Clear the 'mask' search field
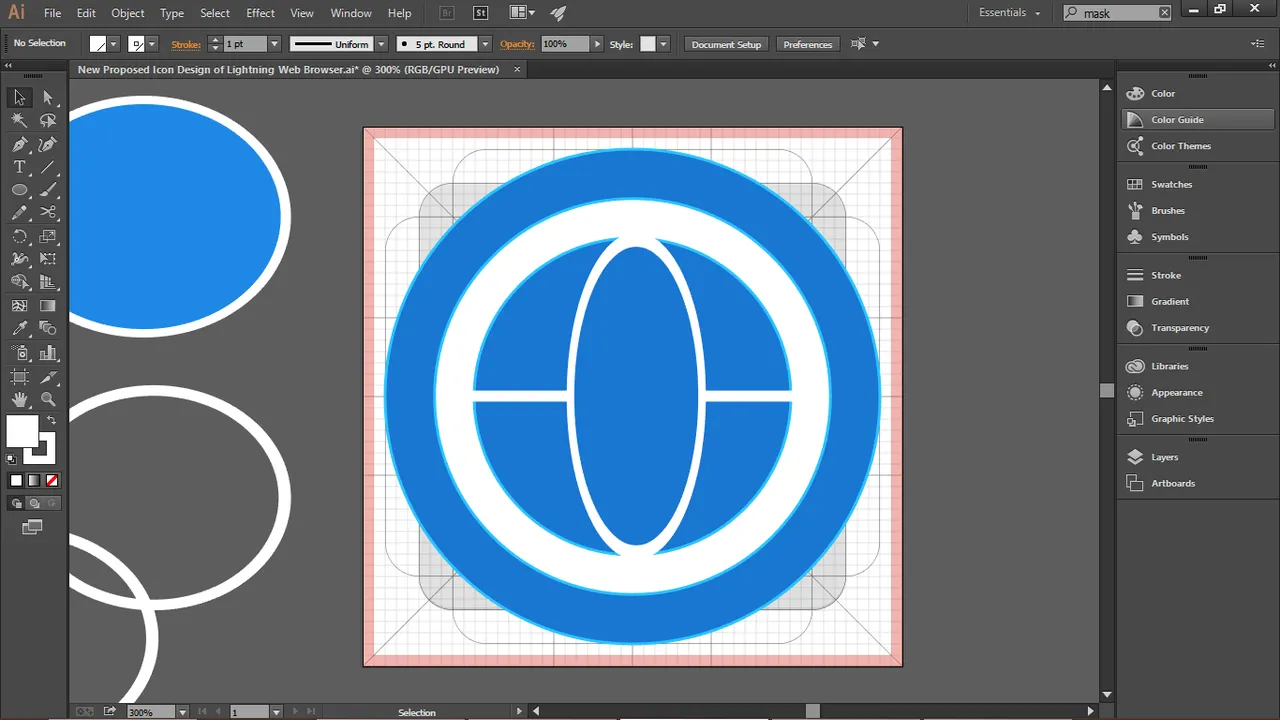 click(x=1164, y=13)
